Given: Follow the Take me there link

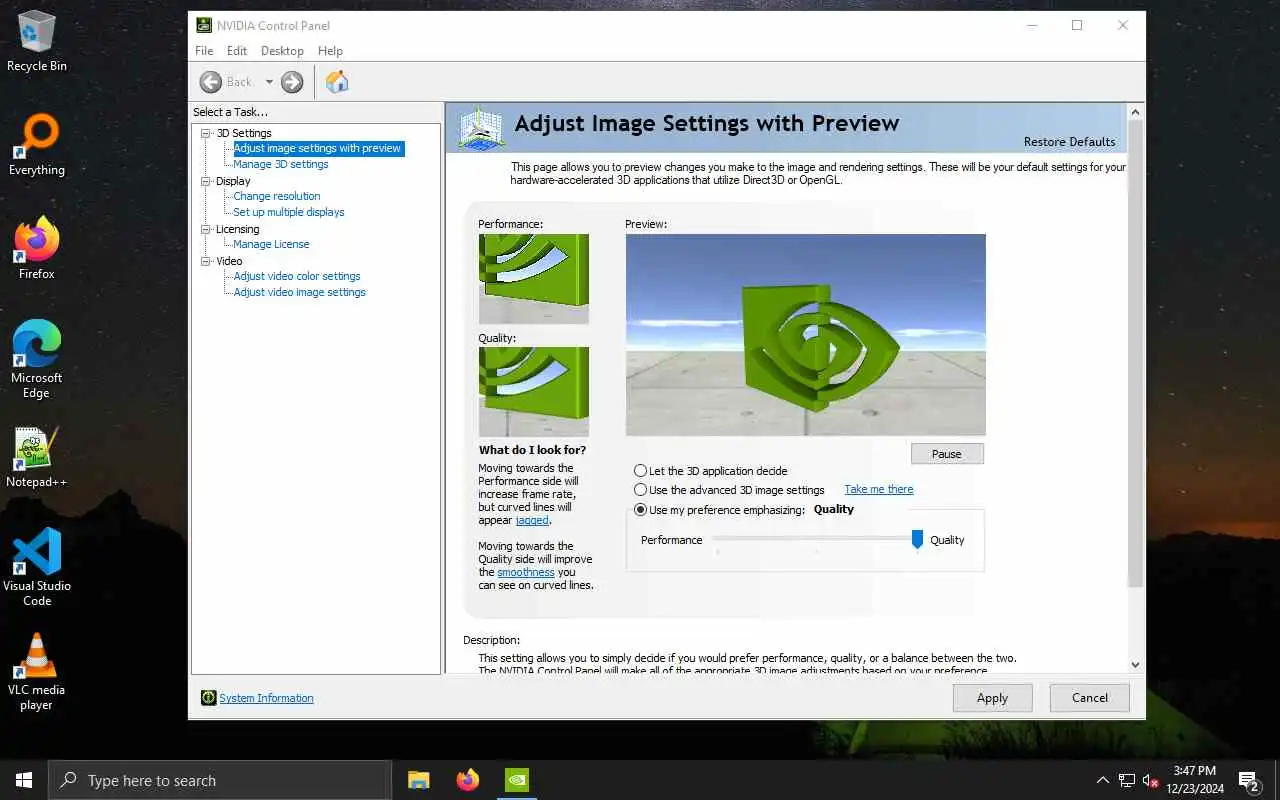Looking at the screenshot, I should pyautogui.click(x=879, y=489).
